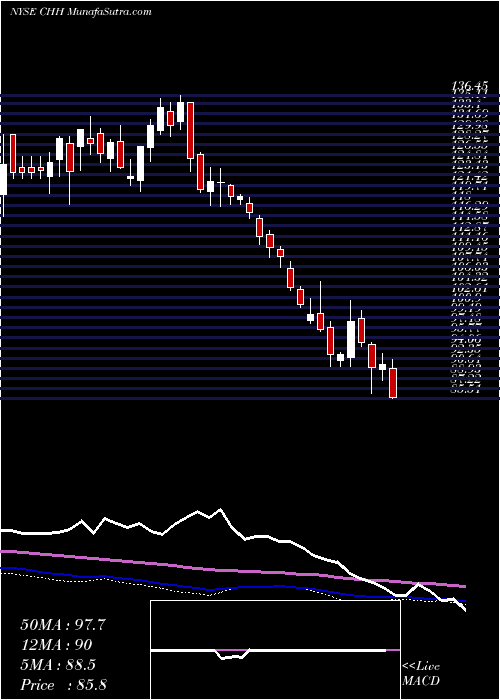This screenshot has width=500, height=700.
Task: Click the 136.45 top price label
Action: tap(471, 86)
